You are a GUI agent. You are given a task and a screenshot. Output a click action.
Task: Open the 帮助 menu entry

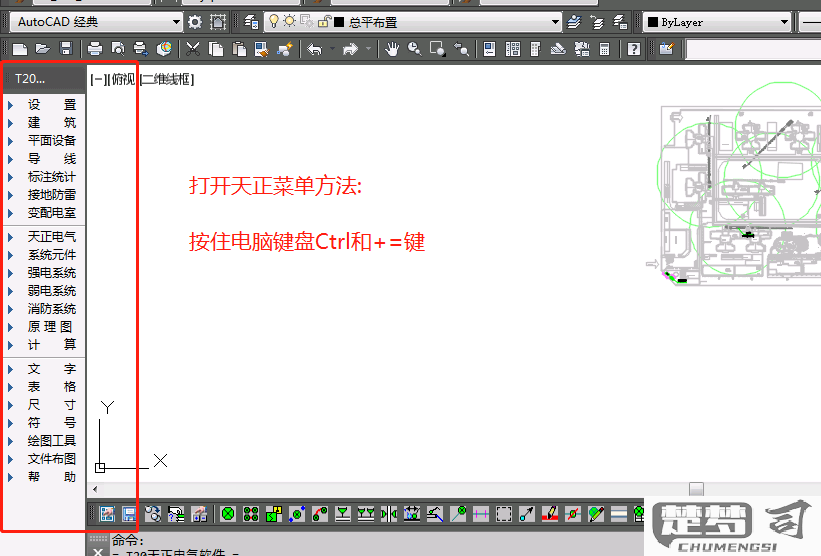coord(52,476)
